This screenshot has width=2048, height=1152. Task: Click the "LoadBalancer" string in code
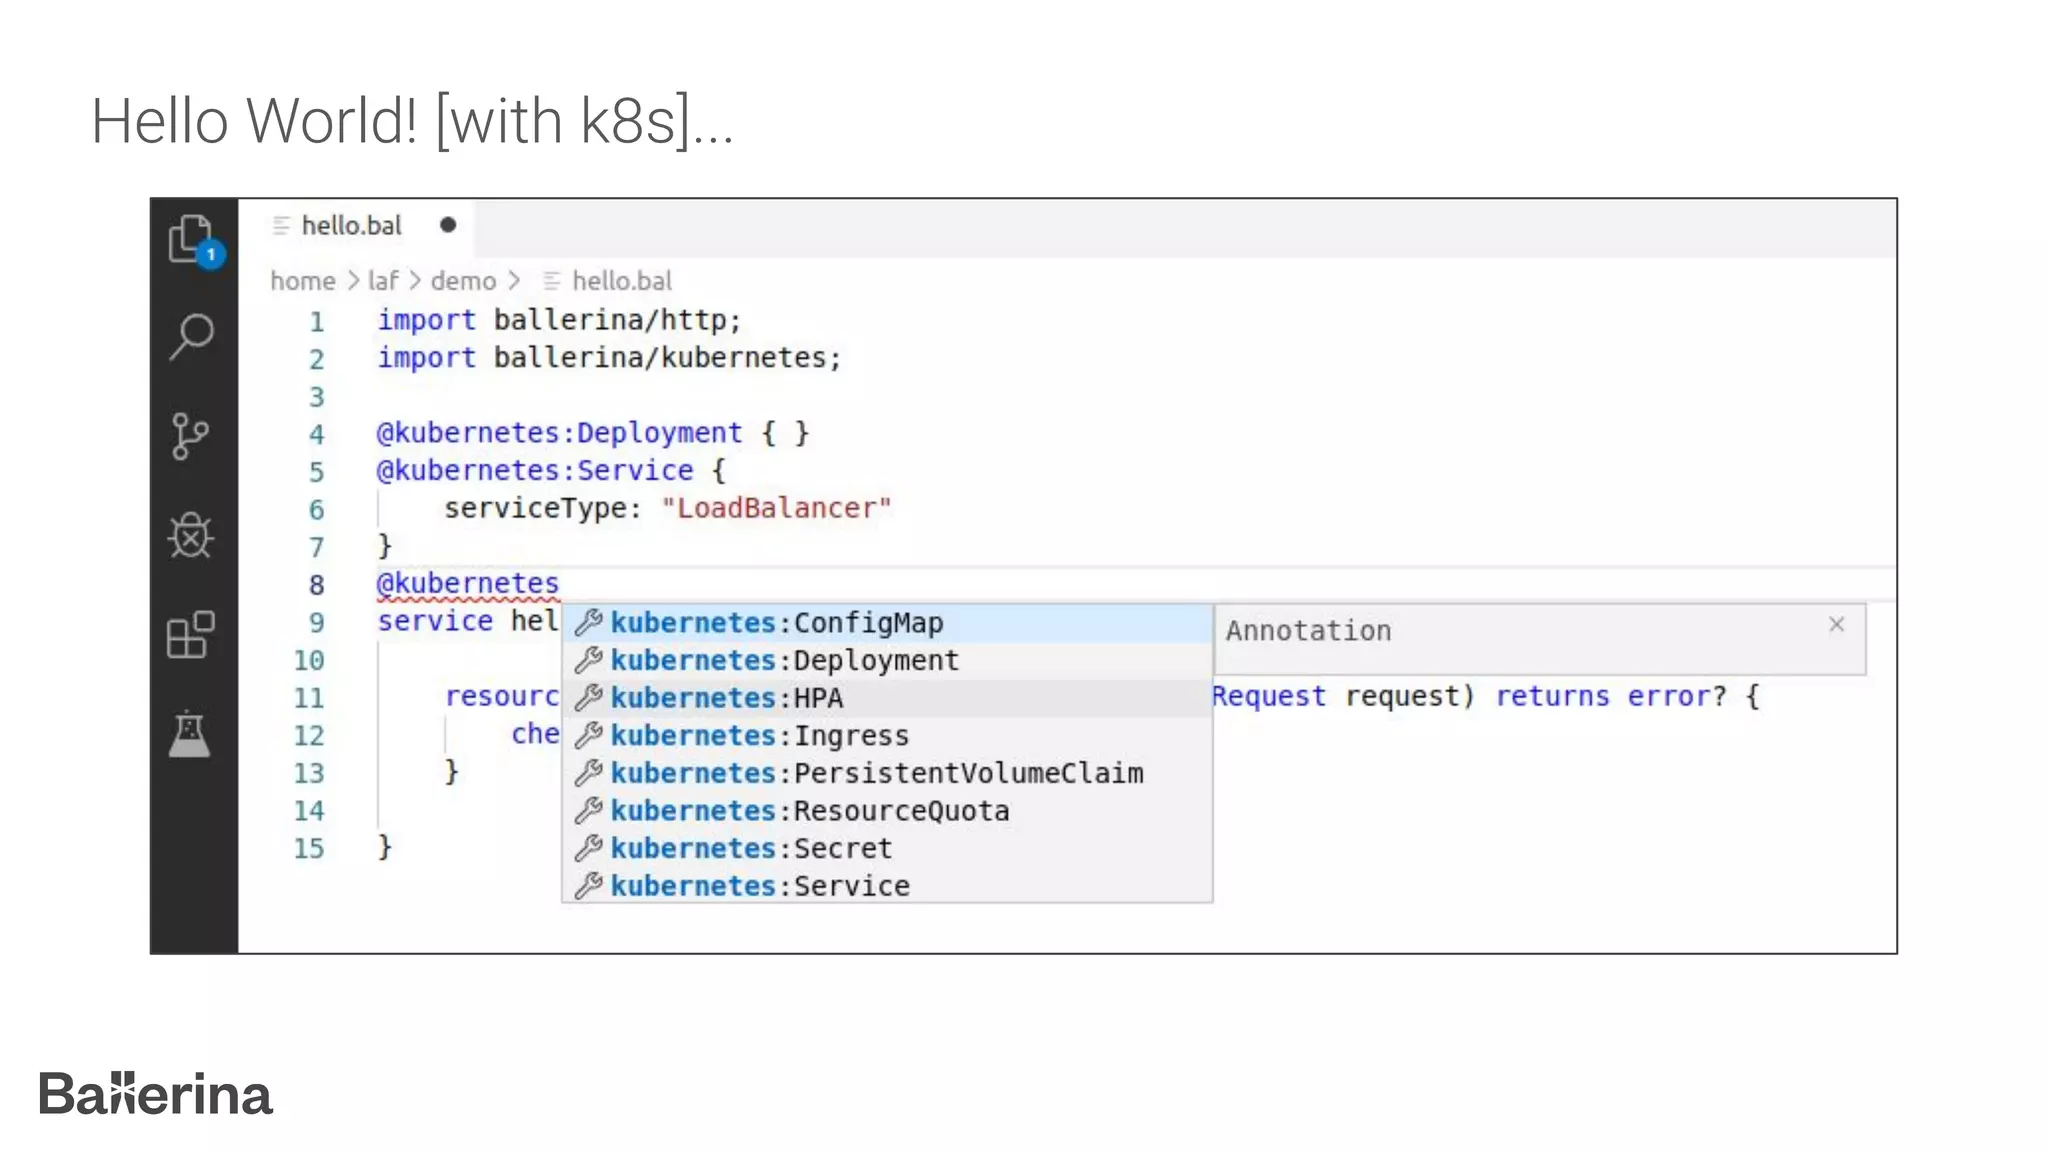776,508
